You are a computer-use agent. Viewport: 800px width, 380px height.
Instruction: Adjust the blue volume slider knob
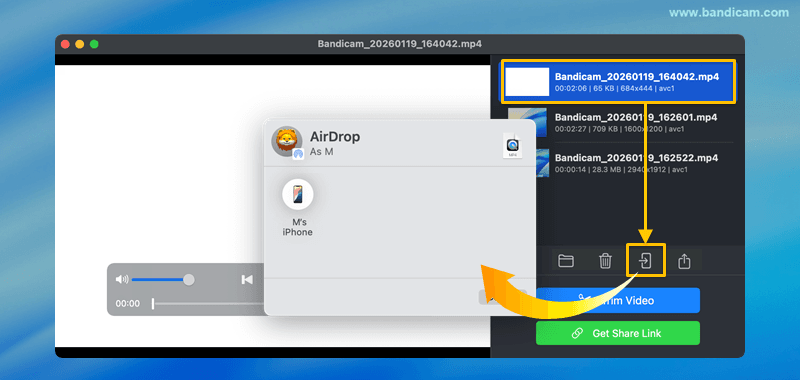coord(189,279)
